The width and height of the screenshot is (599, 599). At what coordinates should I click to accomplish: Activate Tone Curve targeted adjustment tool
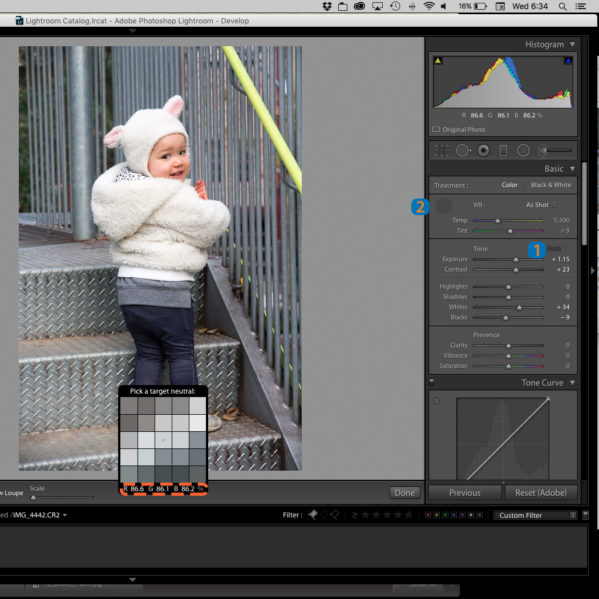coord(436,401)
